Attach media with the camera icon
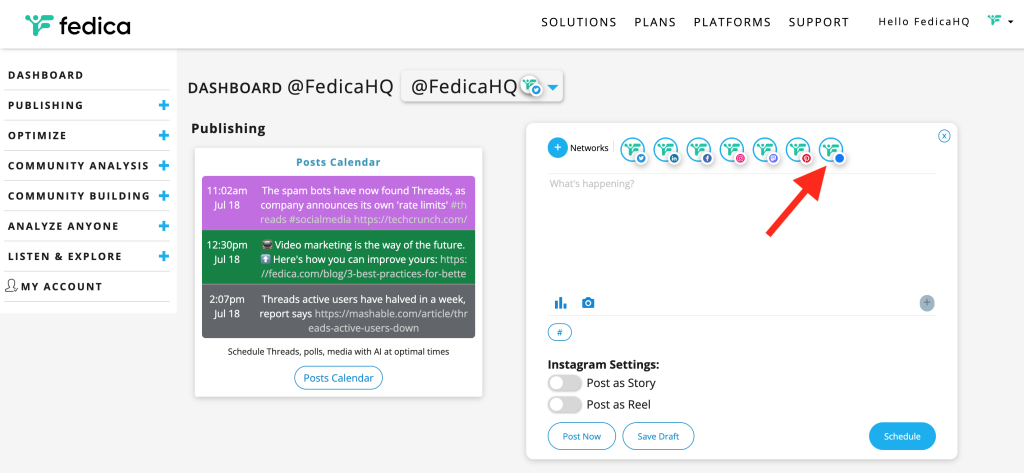 pos(588,303)
